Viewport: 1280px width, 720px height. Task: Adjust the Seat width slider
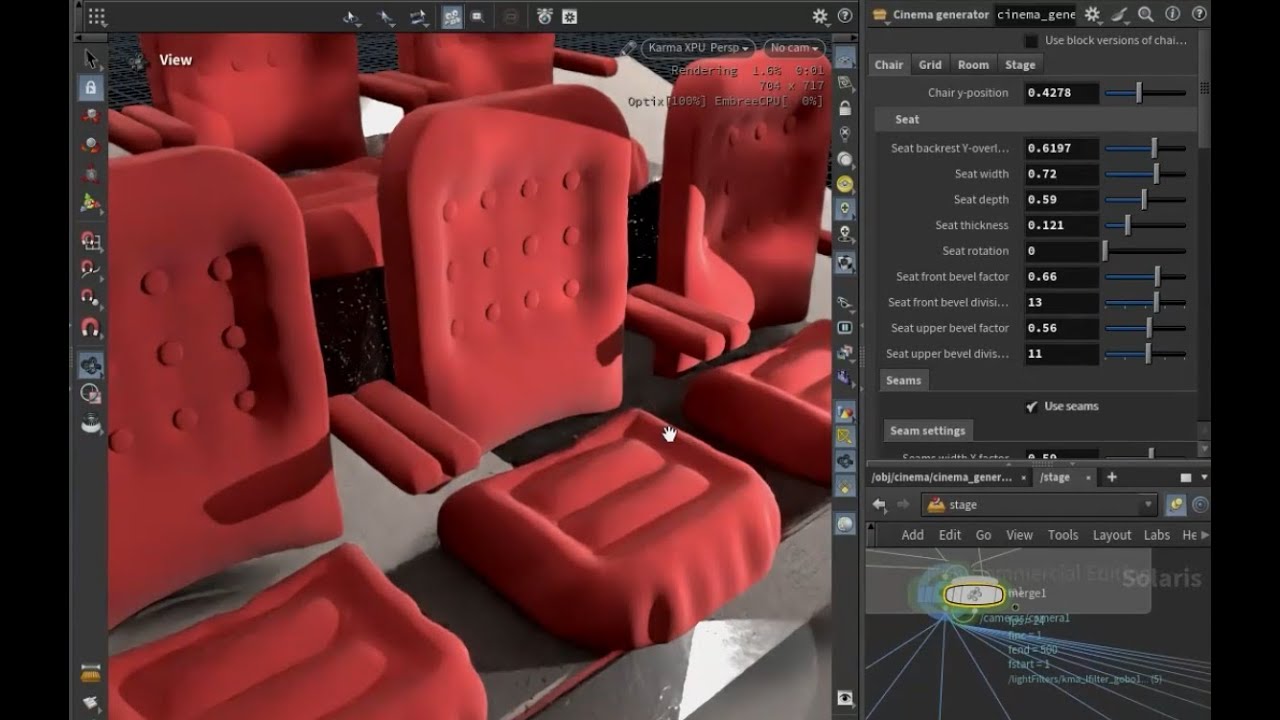1145,174
